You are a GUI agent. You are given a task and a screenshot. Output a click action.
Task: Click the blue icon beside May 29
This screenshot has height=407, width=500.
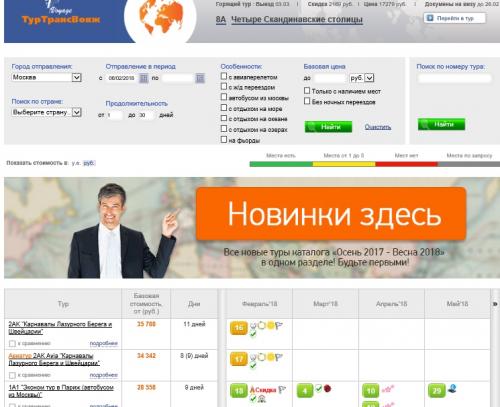[452, 388]
